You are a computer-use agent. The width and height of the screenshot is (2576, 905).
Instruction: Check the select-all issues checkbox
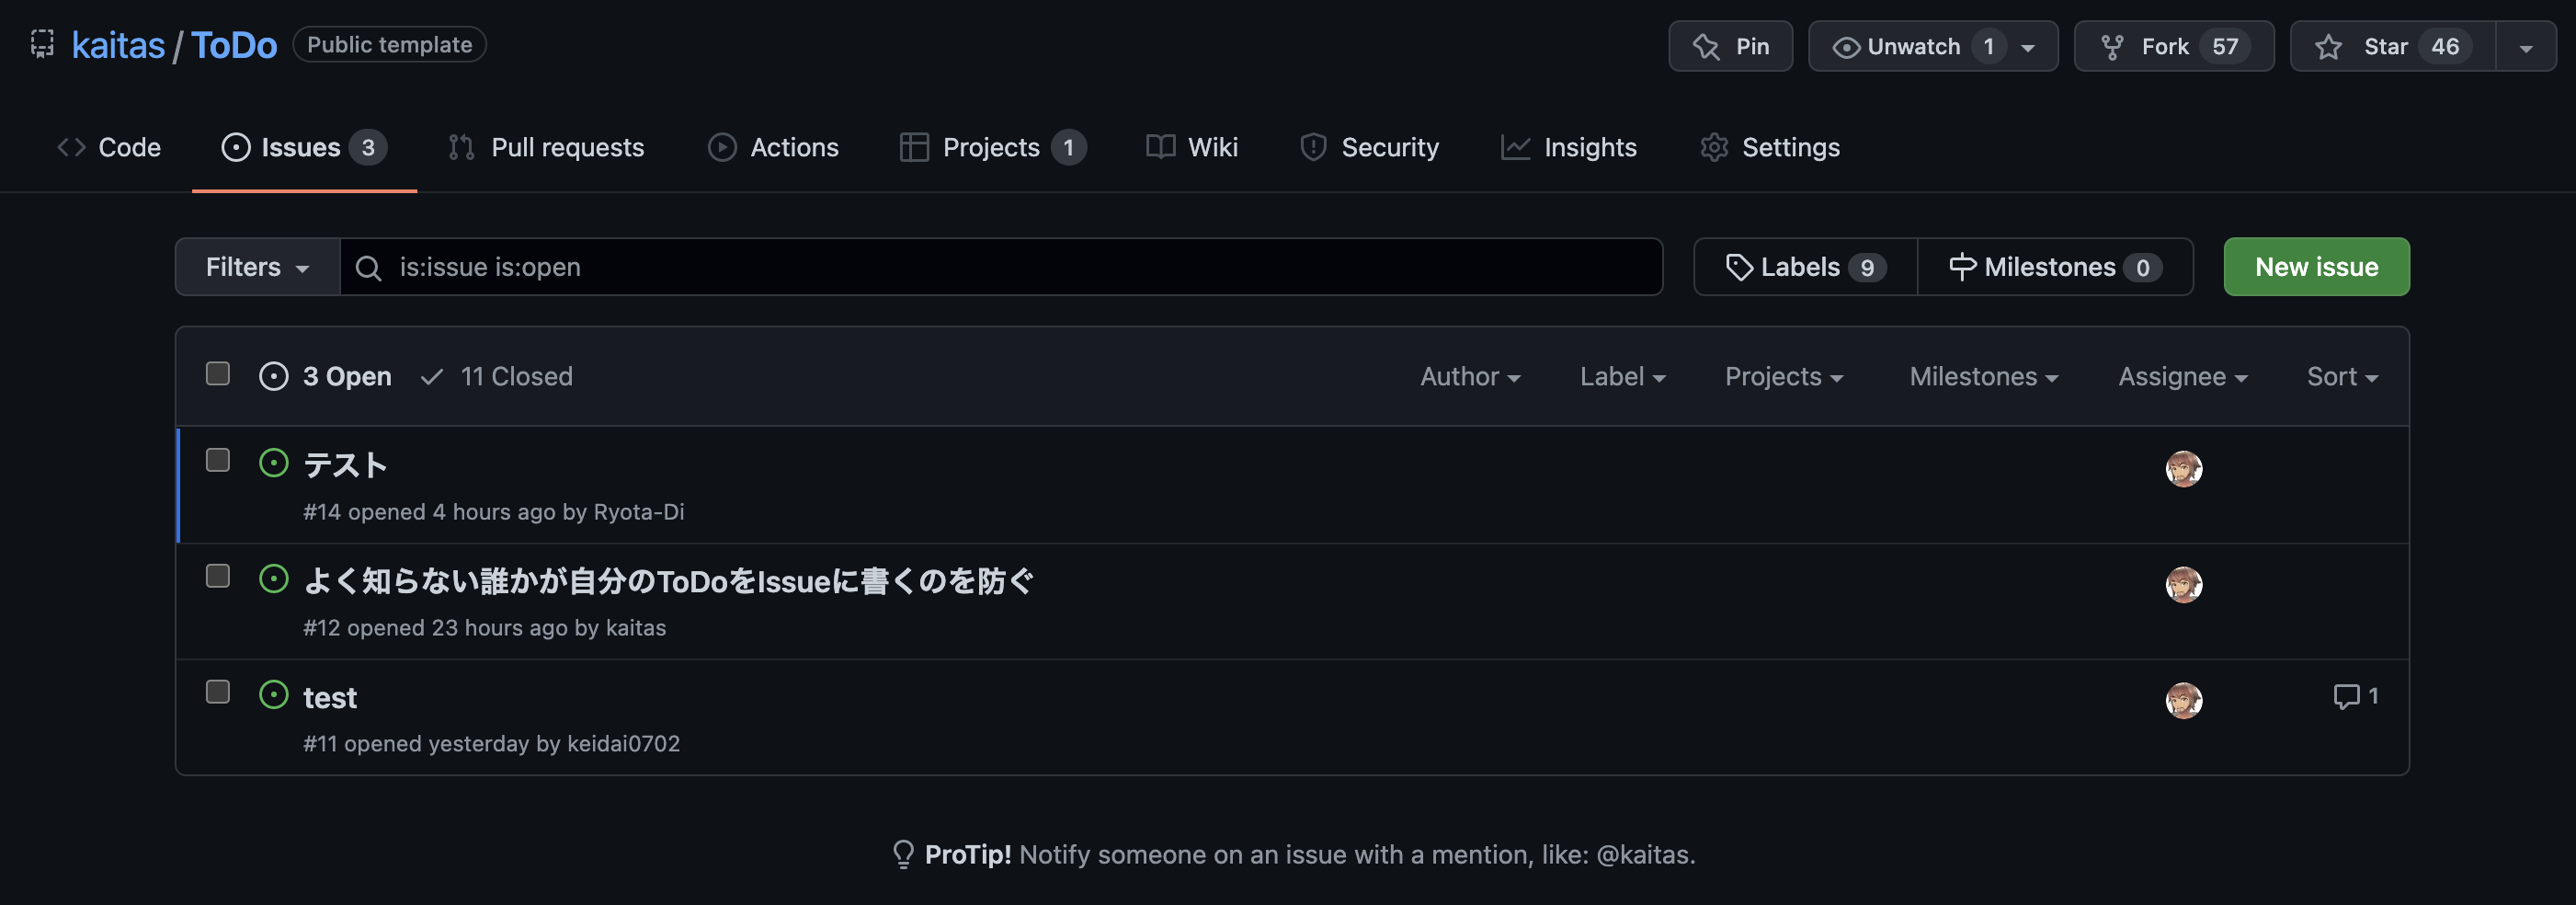click(217, 373)
